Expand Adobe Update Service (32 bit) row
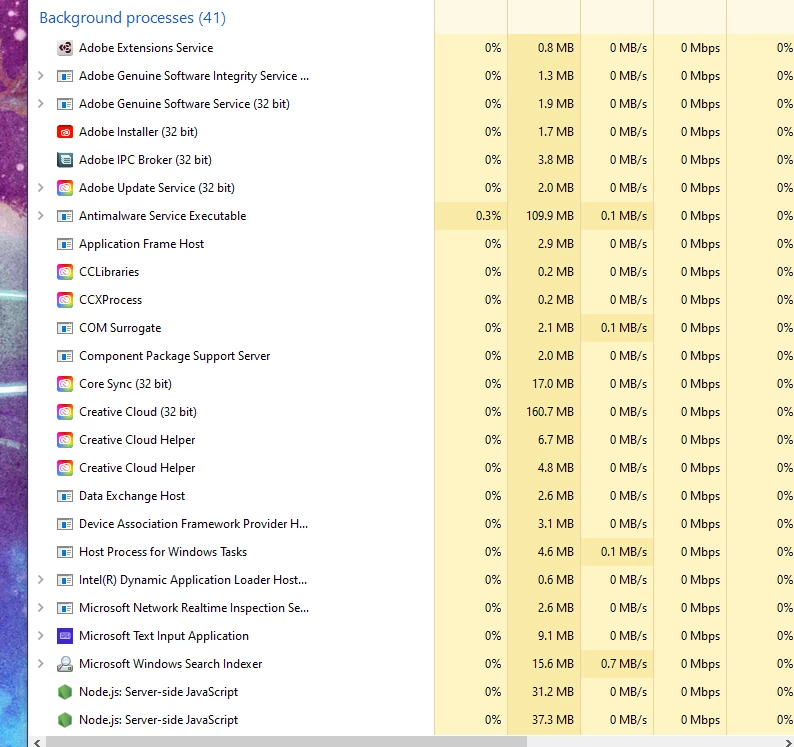The height and width of the screenshot is (747, 794). (41, 188)
